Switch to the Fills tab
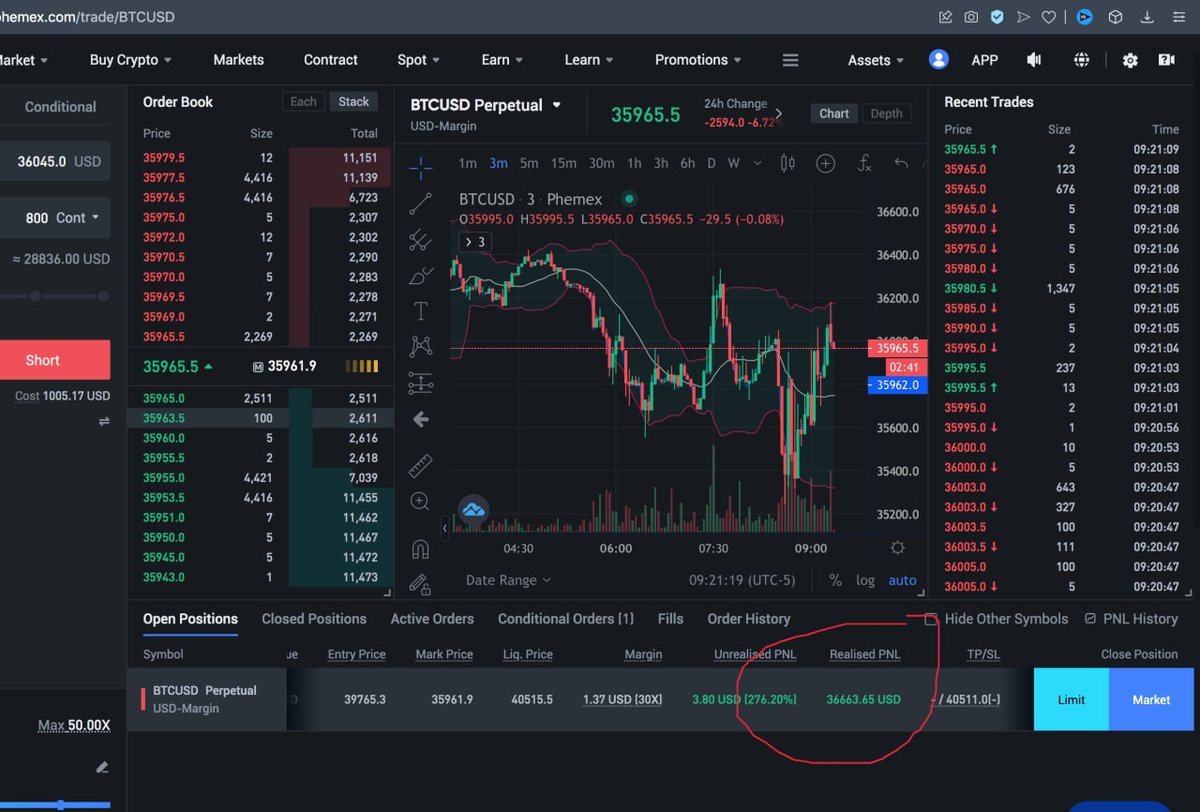The height and width of the screenshot is (812, 1200). click(671, 619)
